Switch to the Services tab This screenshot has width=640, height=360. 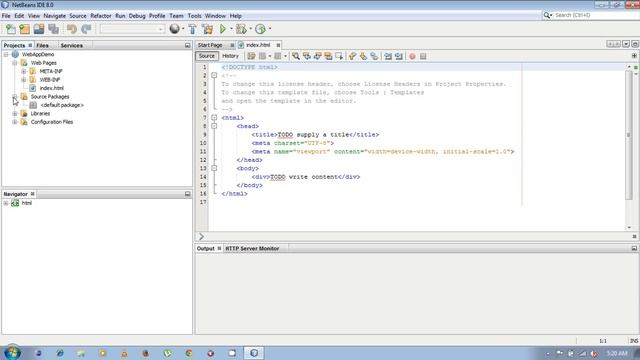[72, 45]
